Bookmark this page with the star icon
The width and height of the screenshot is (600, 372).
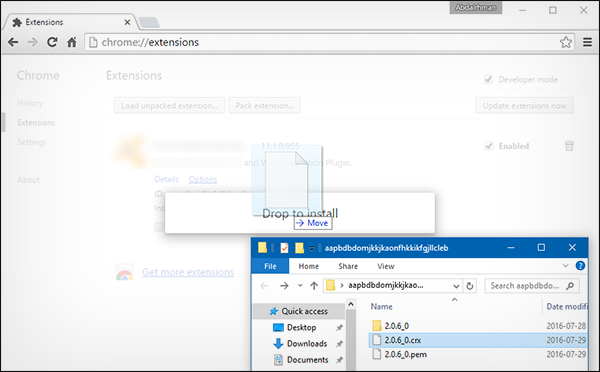[x=566, y=42]
